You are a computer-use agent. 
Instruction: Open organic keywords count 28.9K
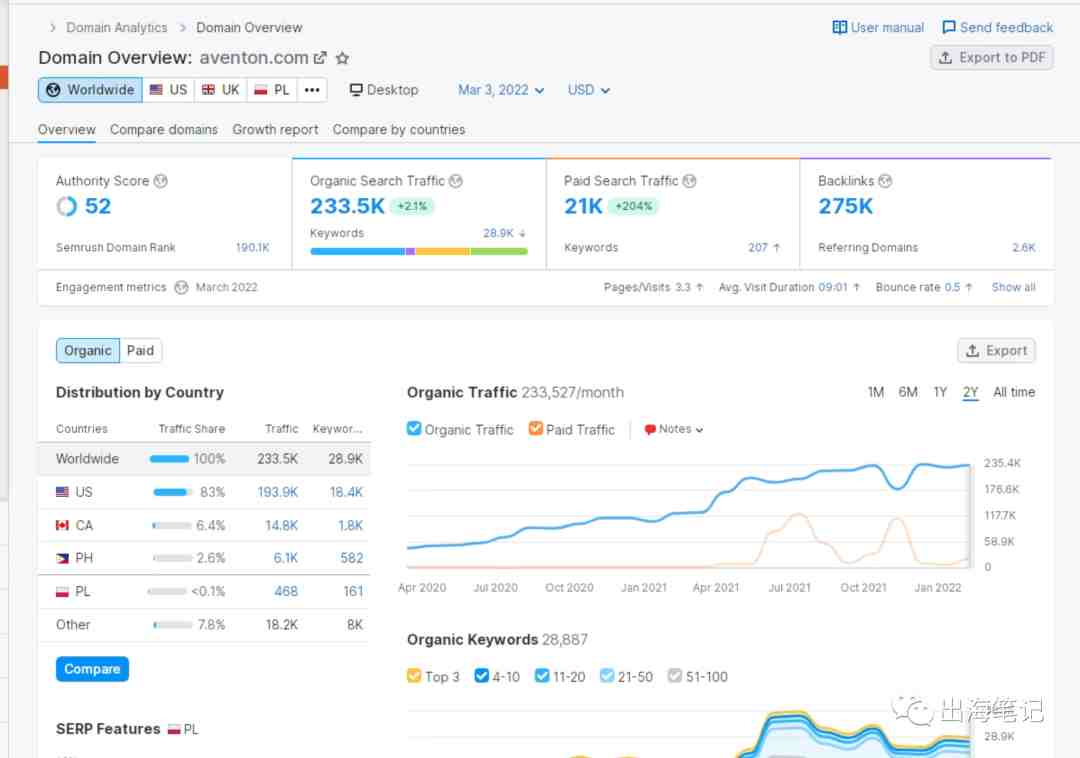(x=499, y=233)
